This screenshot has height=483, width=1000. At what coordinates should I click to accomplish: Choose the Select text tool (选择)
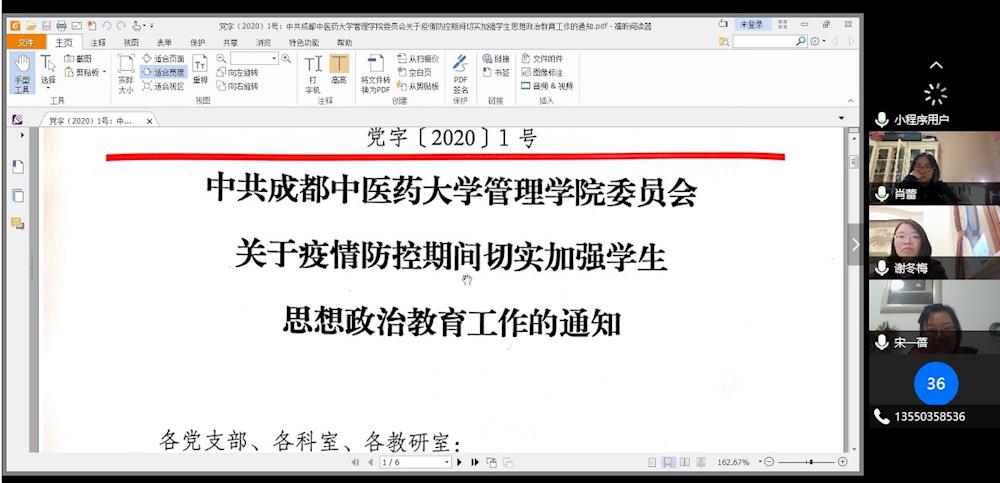(x=48, y=70)
